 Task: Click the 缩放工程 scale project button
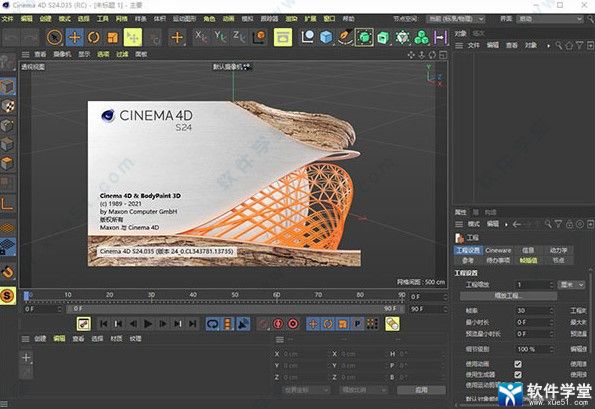click(508, 296)
